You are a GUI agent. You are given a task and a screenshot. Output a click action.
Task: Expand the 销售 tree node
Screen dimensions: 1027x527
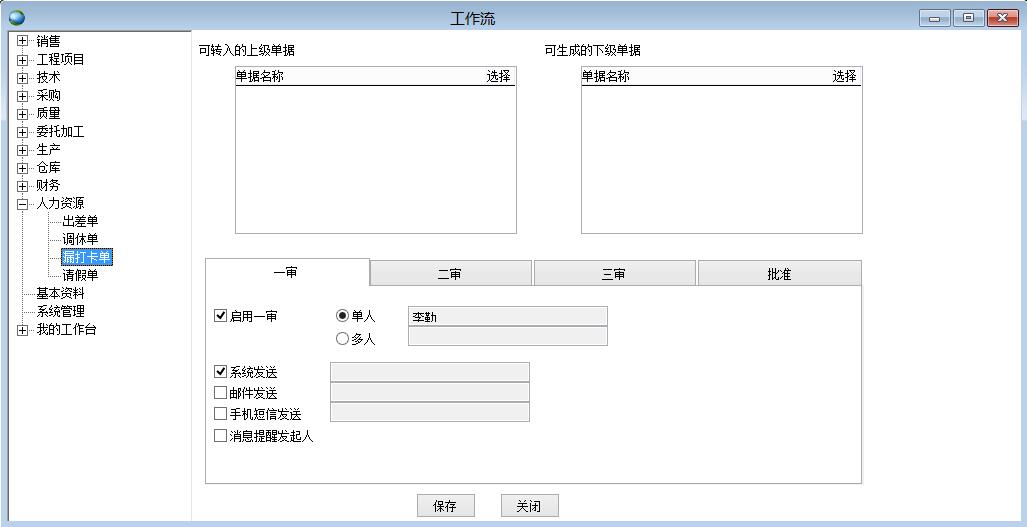pyautogui.click(x=23, y=42)
